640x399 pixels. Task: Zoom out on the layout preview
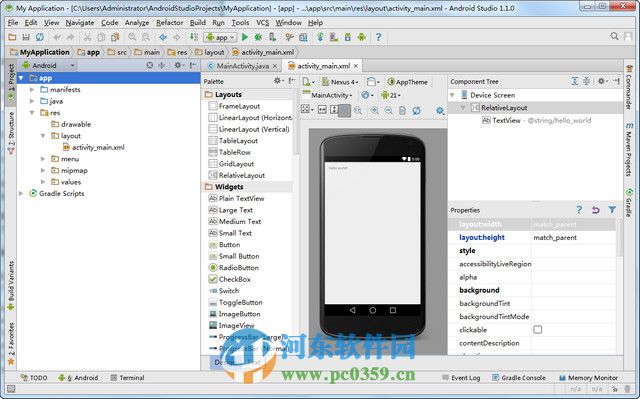[389, 110]
